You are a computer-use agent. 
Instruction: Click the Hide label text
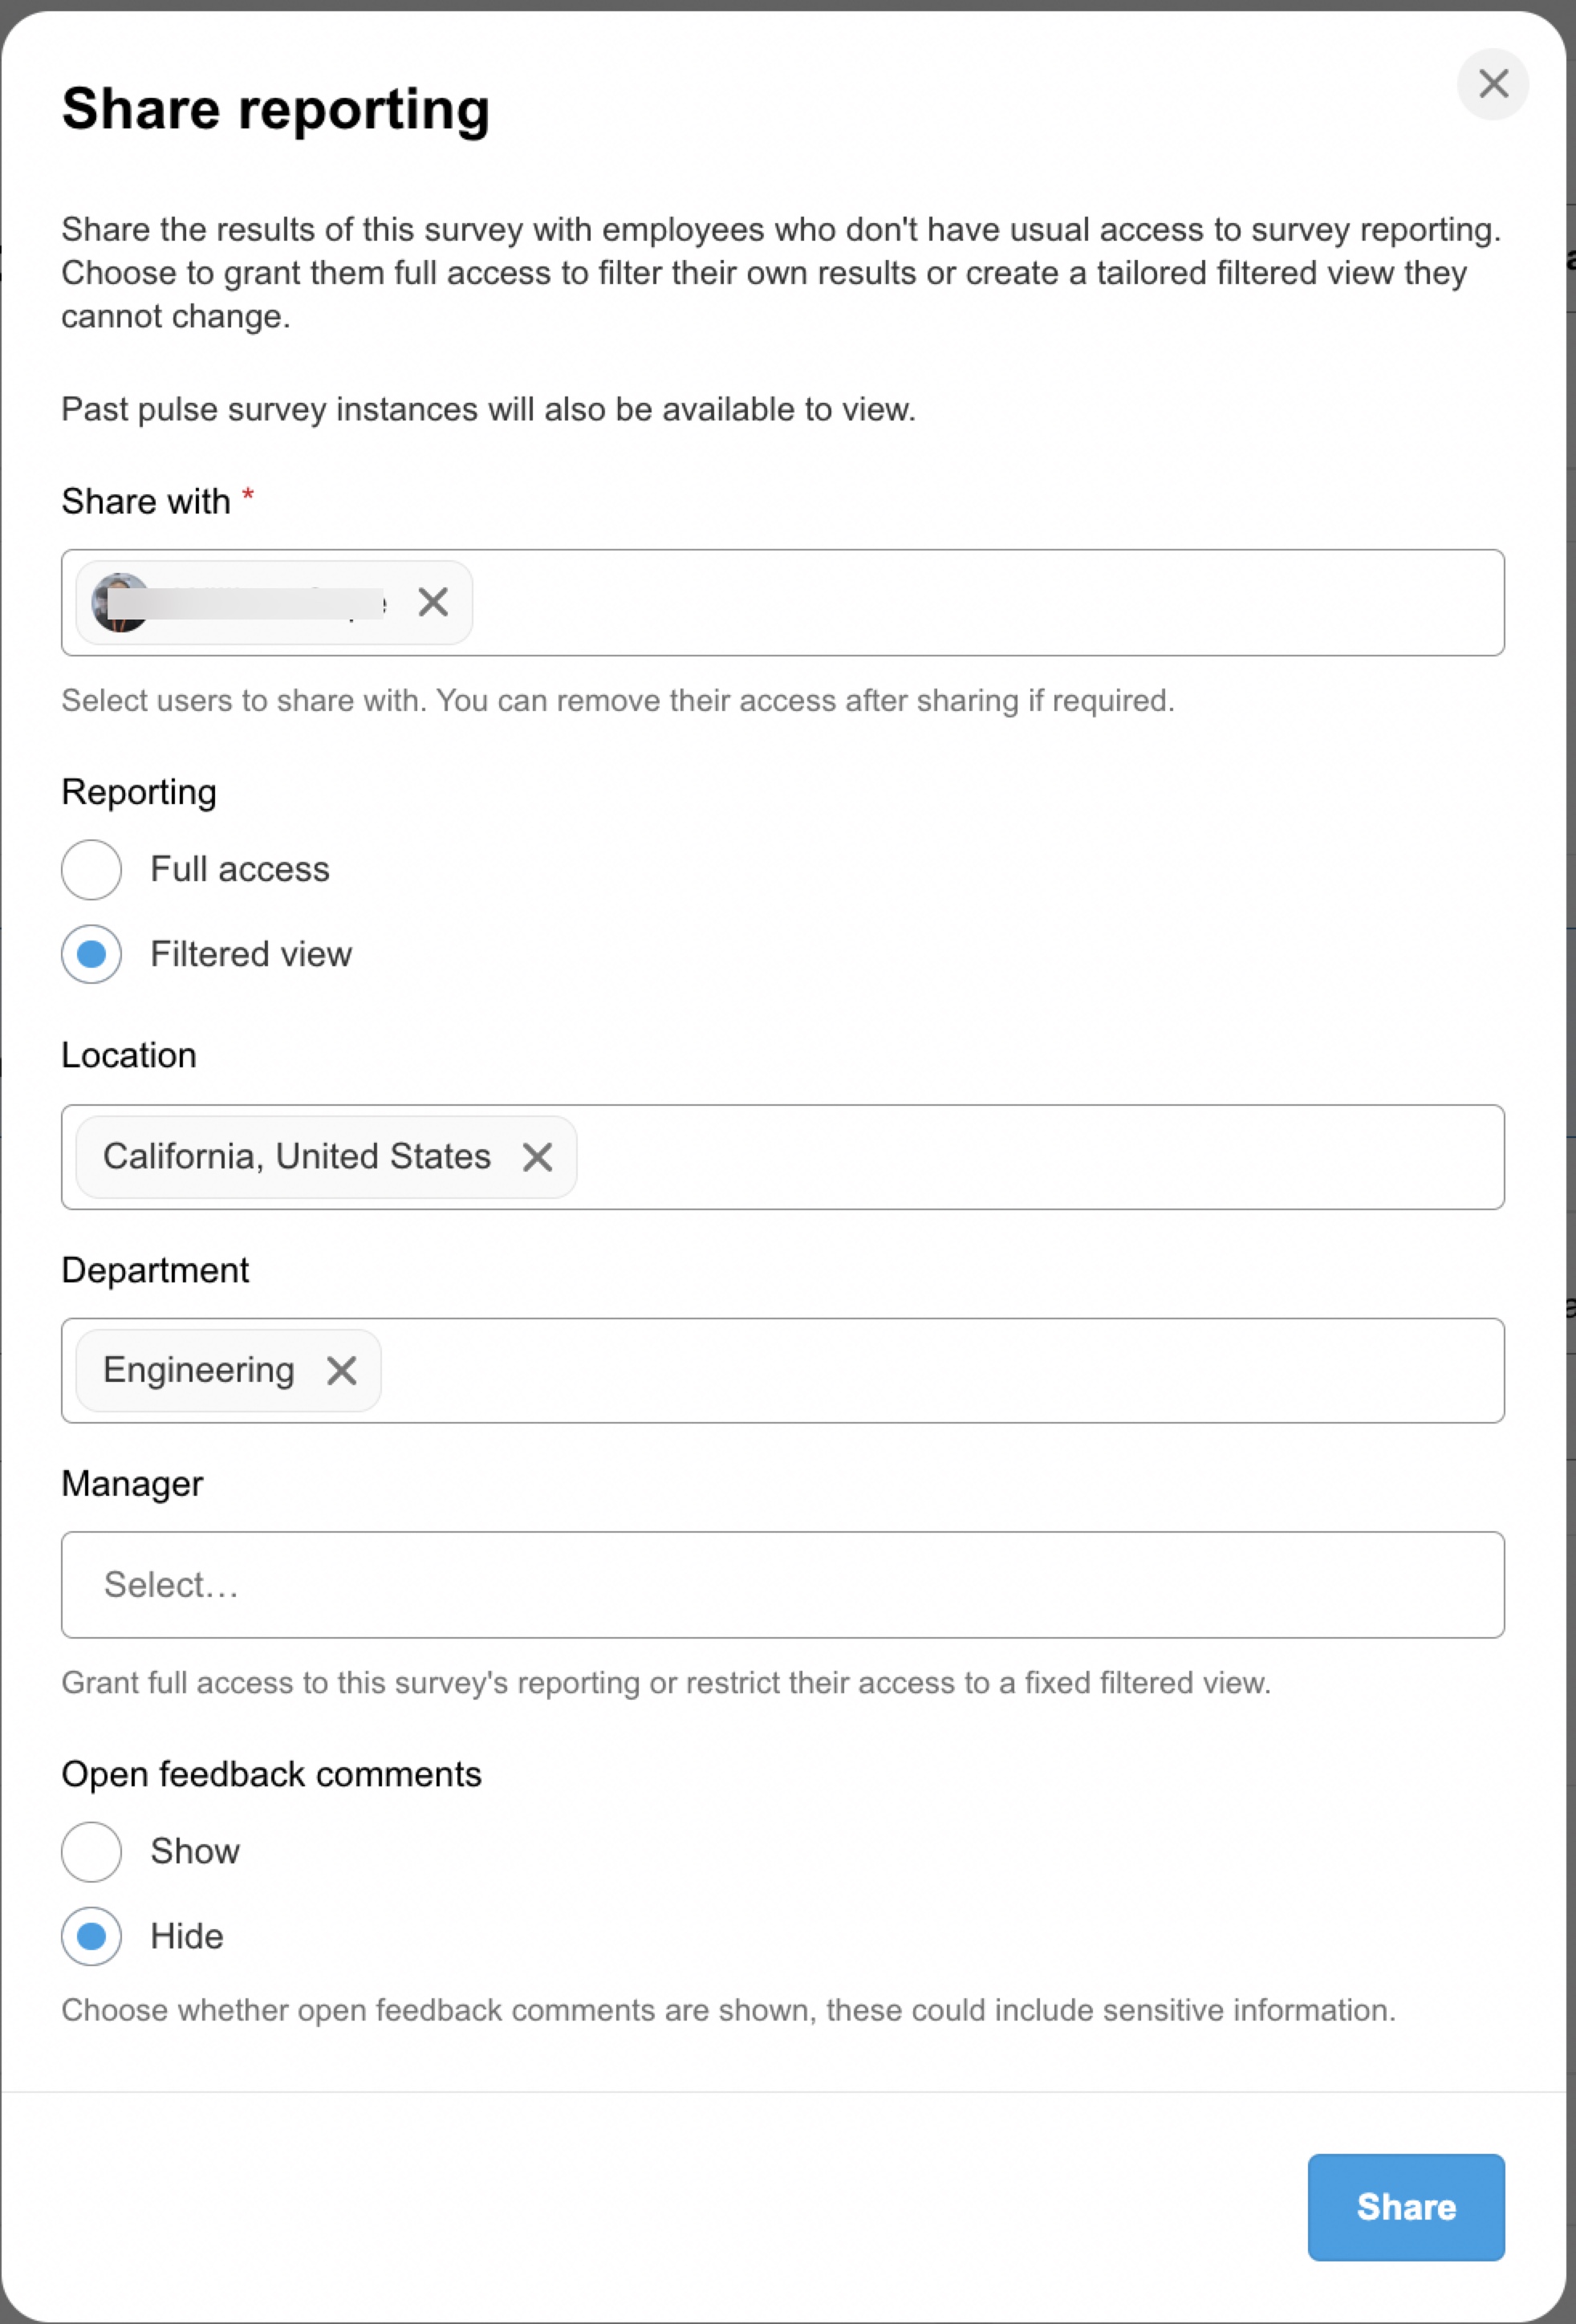click(x=187, y=1936)
